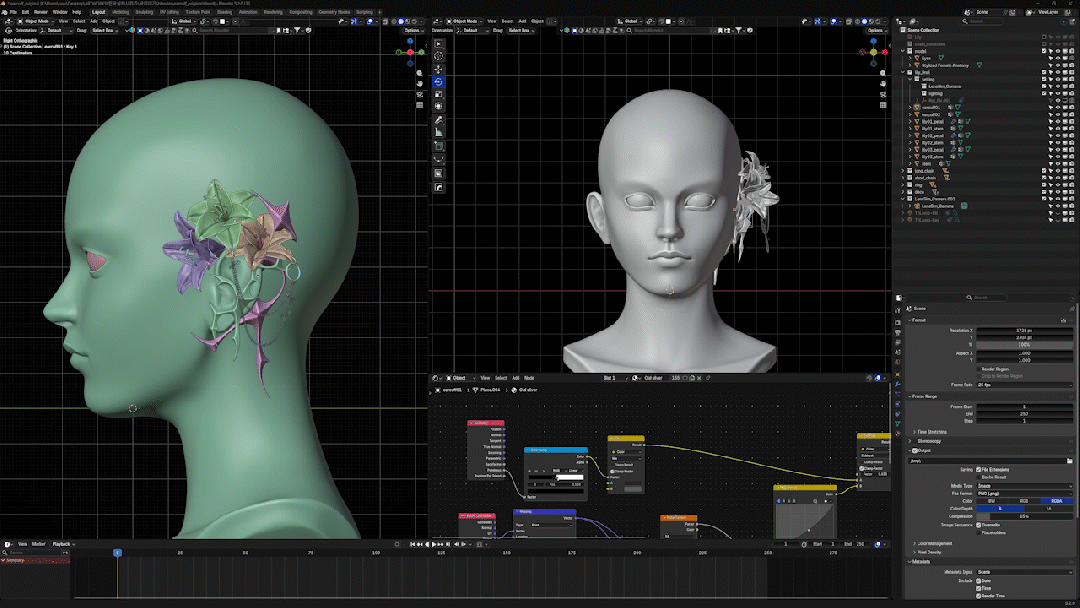
Task: Select the Cursor tool in viewport toolbar
Action: (439, 56)
